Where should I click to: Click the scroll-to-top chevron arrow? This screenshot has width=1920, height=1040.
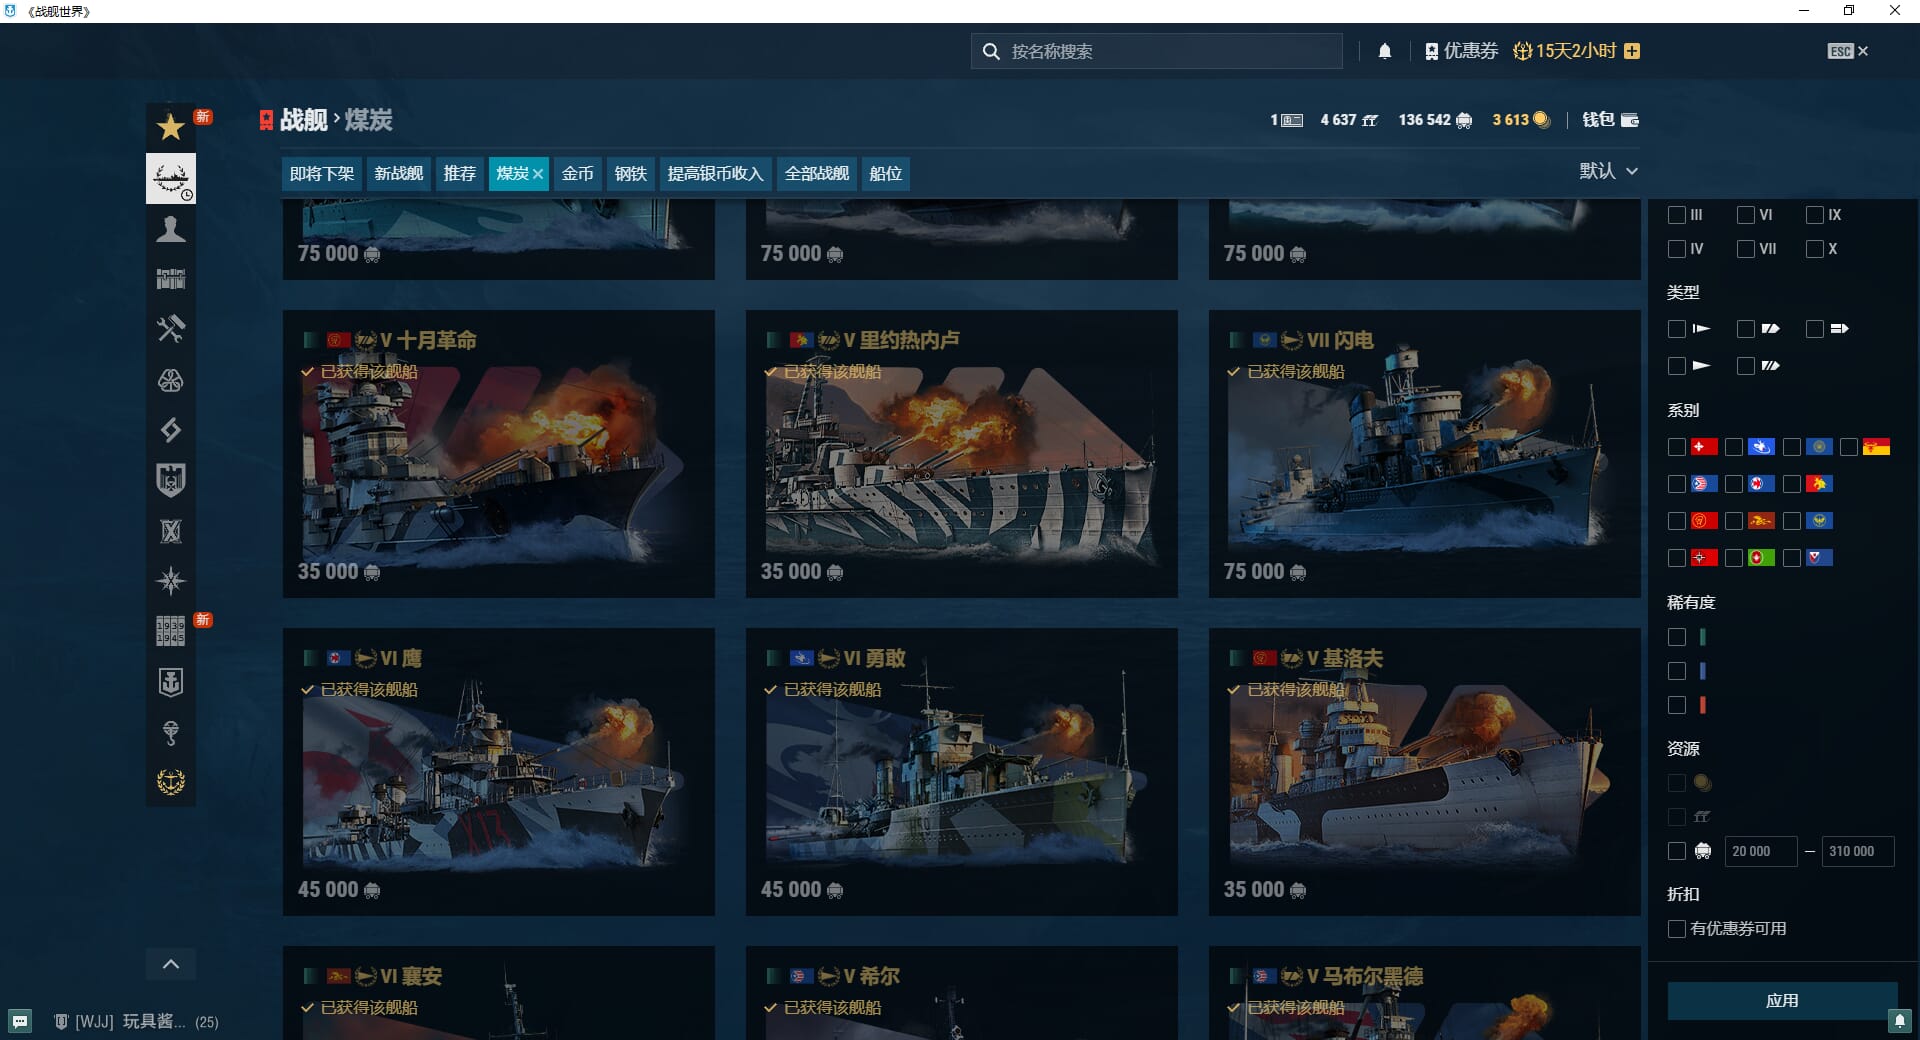tap(171, 964)
